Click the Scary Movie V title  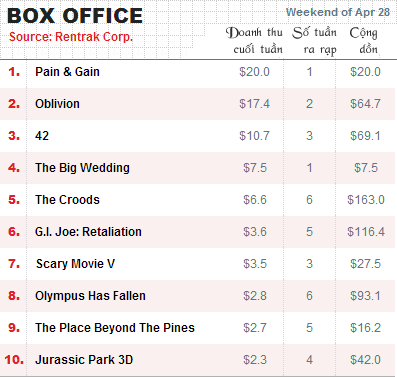coord(75,264)
